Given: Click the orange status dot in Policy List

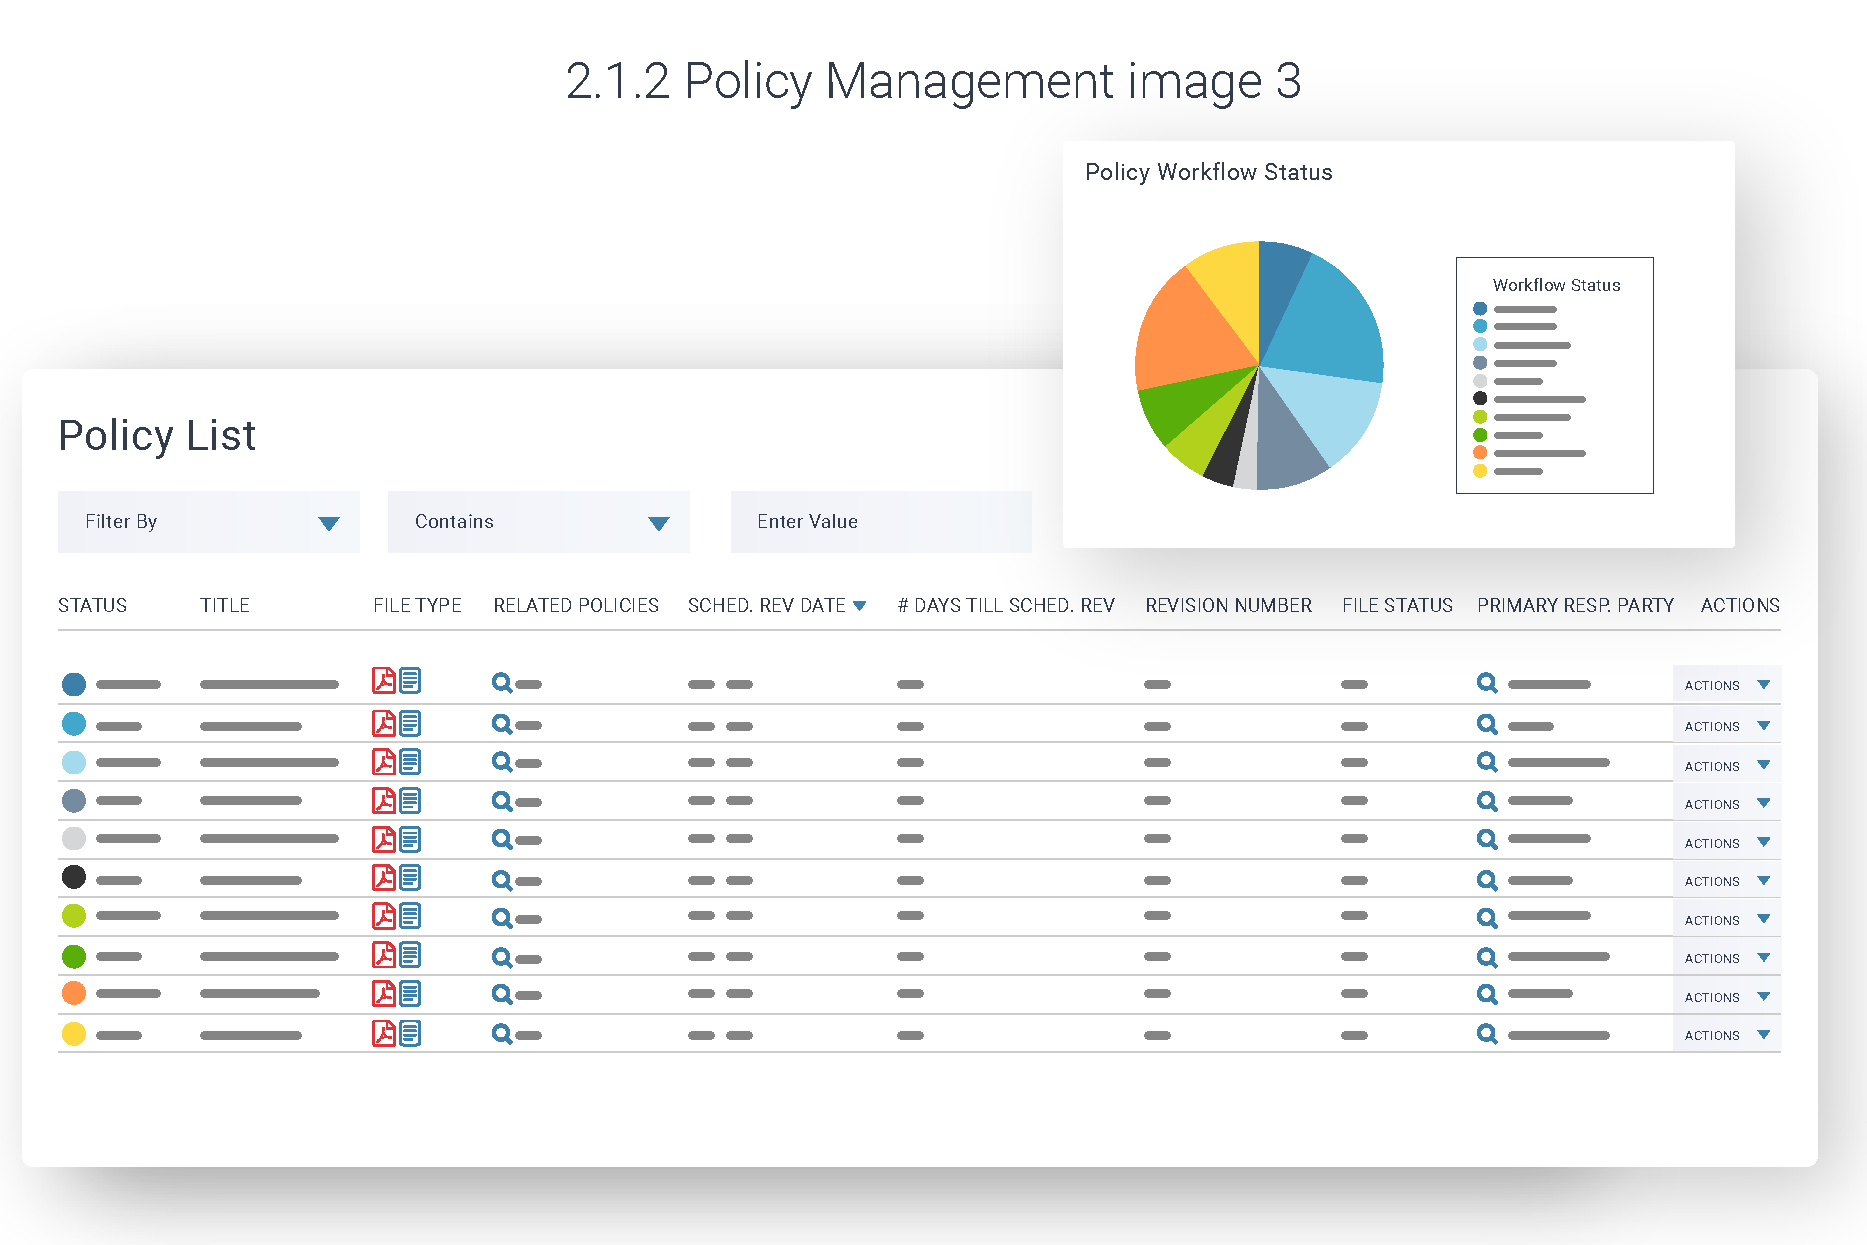Looking at the screenshot, I should tap(74, 993).
